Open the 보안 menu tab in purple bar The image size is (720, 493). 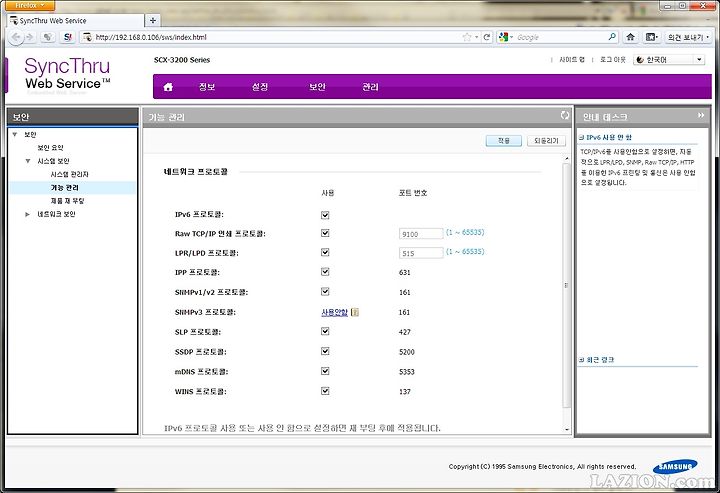(317, 87)
